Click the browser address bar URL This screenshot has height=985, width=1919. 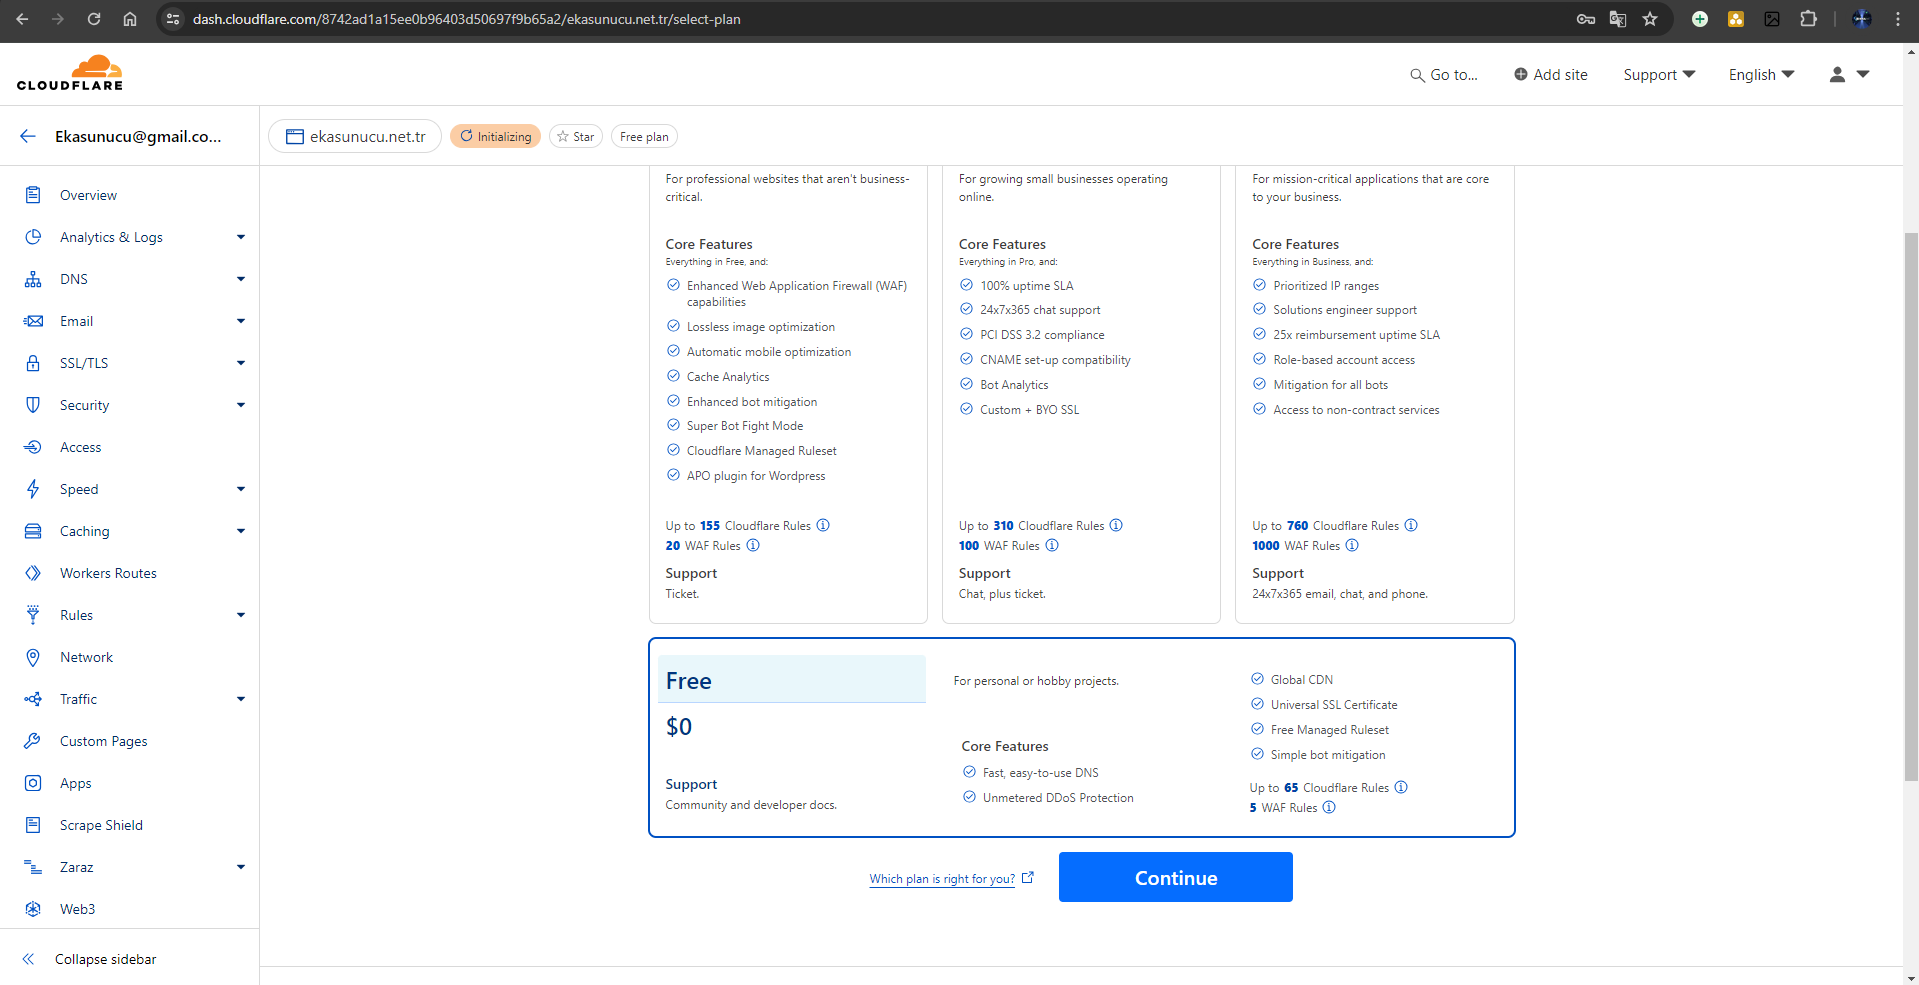tap(466, 19)
